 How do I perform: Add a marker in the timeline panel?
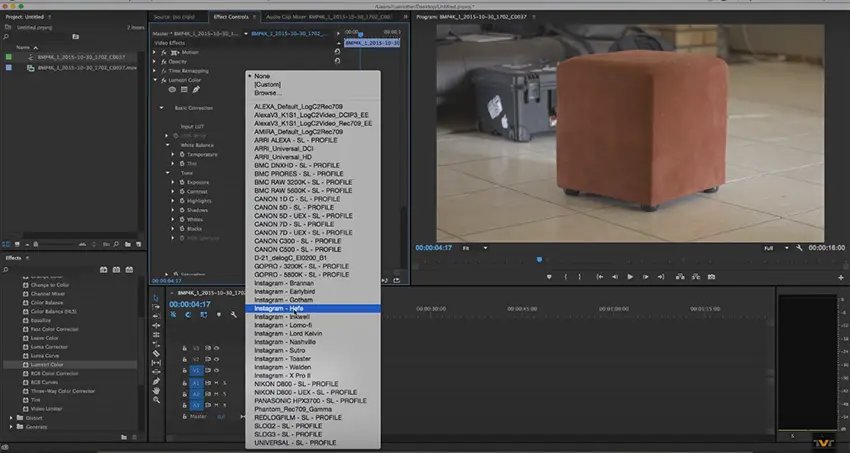click(x=219, y=314)
